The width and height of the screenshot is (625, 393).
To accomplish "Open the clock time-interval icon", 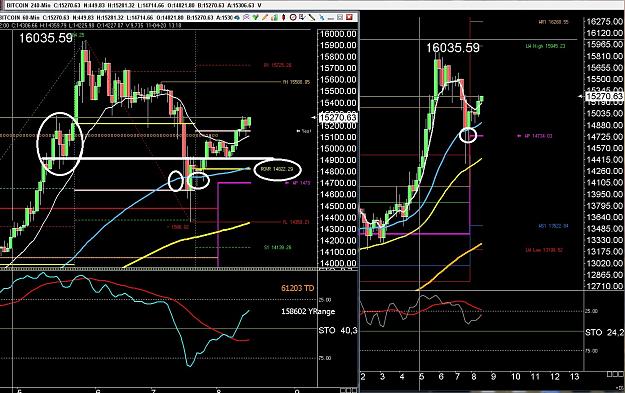I will click(293, 17).
